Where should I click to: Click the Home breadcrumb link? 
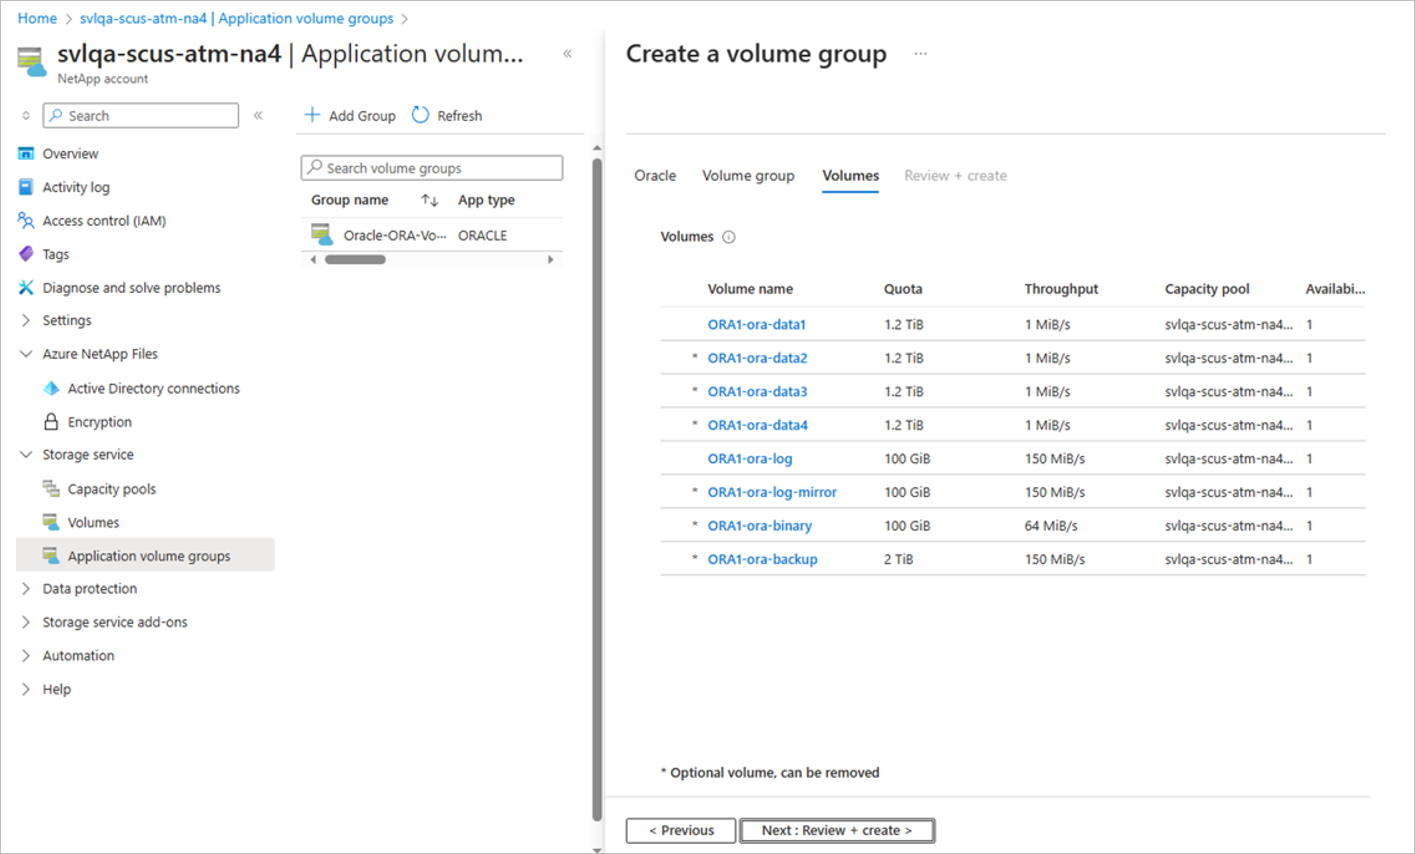coord(37,18)
